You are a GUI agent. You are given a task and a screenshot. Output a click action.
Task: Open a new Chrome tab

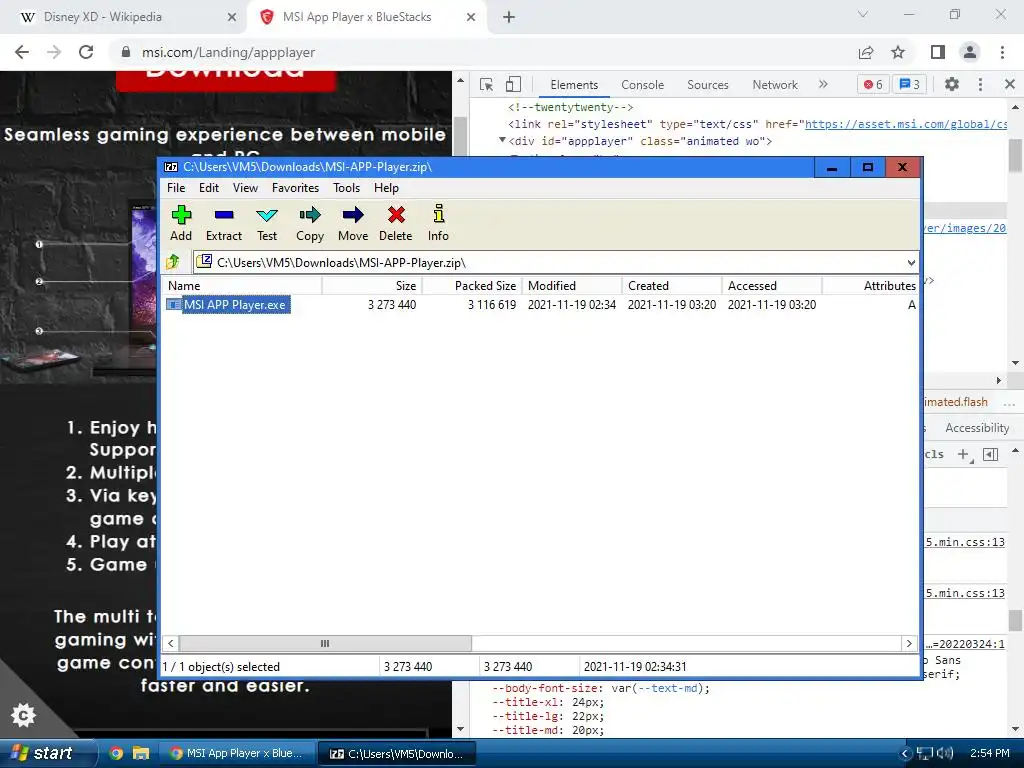(x=509, y=18)
